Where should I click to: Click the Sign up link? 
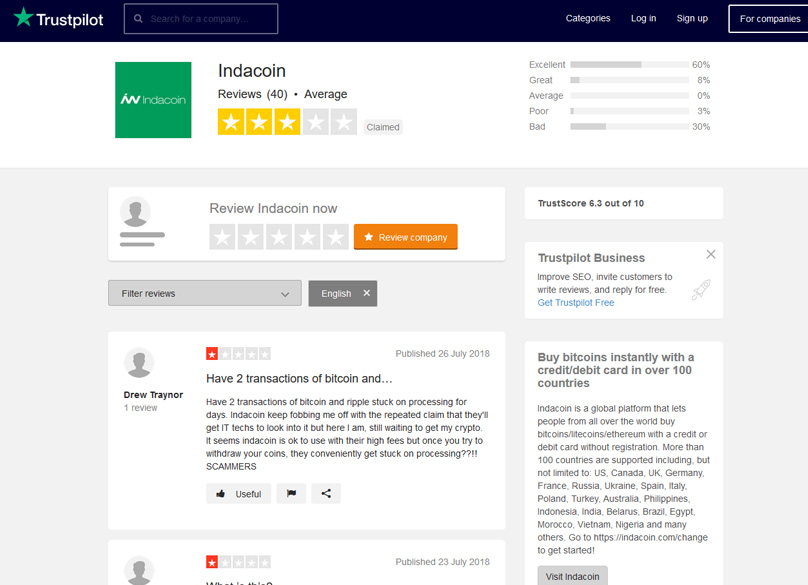[691, 18]
